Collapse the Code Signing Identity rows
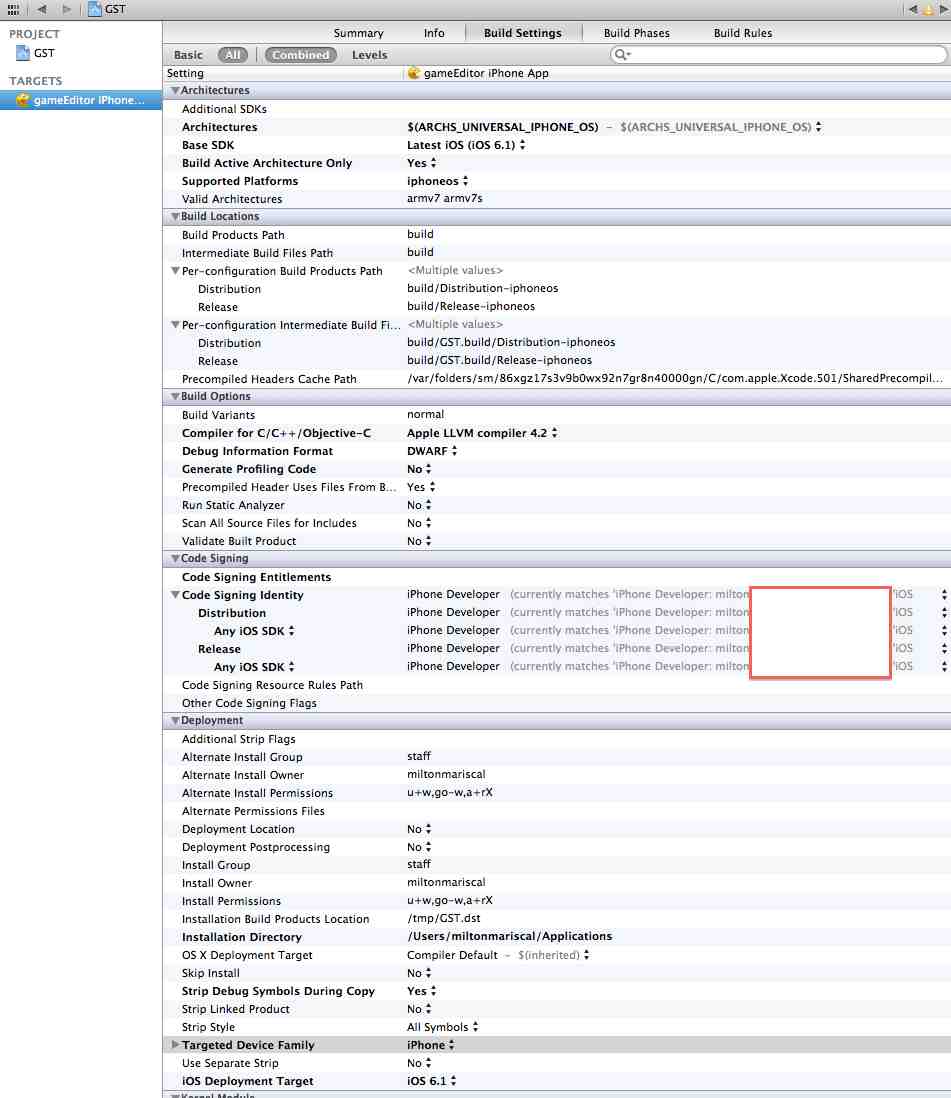 tap(175, 595)
